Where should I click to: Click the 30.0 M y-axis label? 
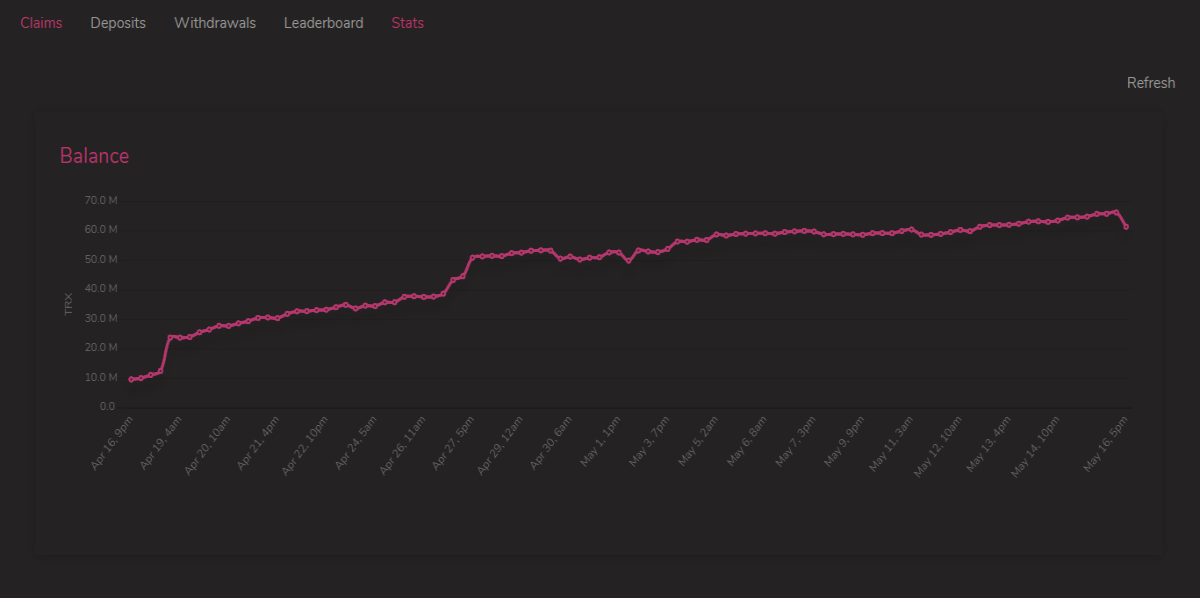(101, 318)
